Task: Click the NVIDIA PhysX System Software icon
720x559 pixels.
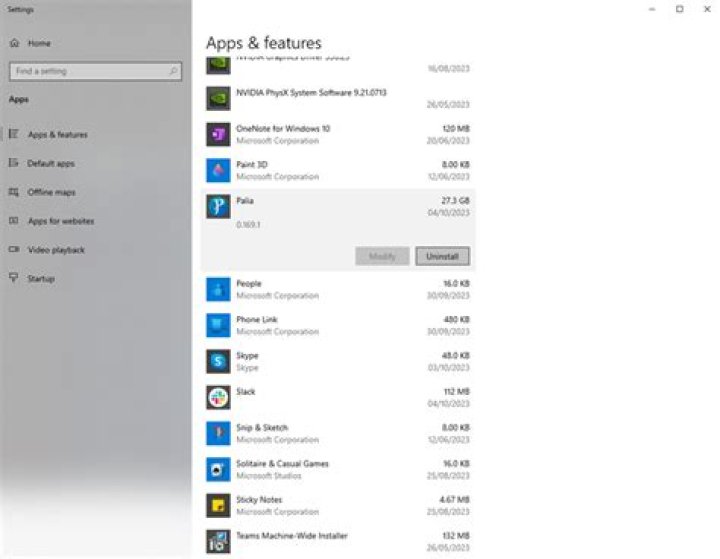Action: [x=218, y=98]
